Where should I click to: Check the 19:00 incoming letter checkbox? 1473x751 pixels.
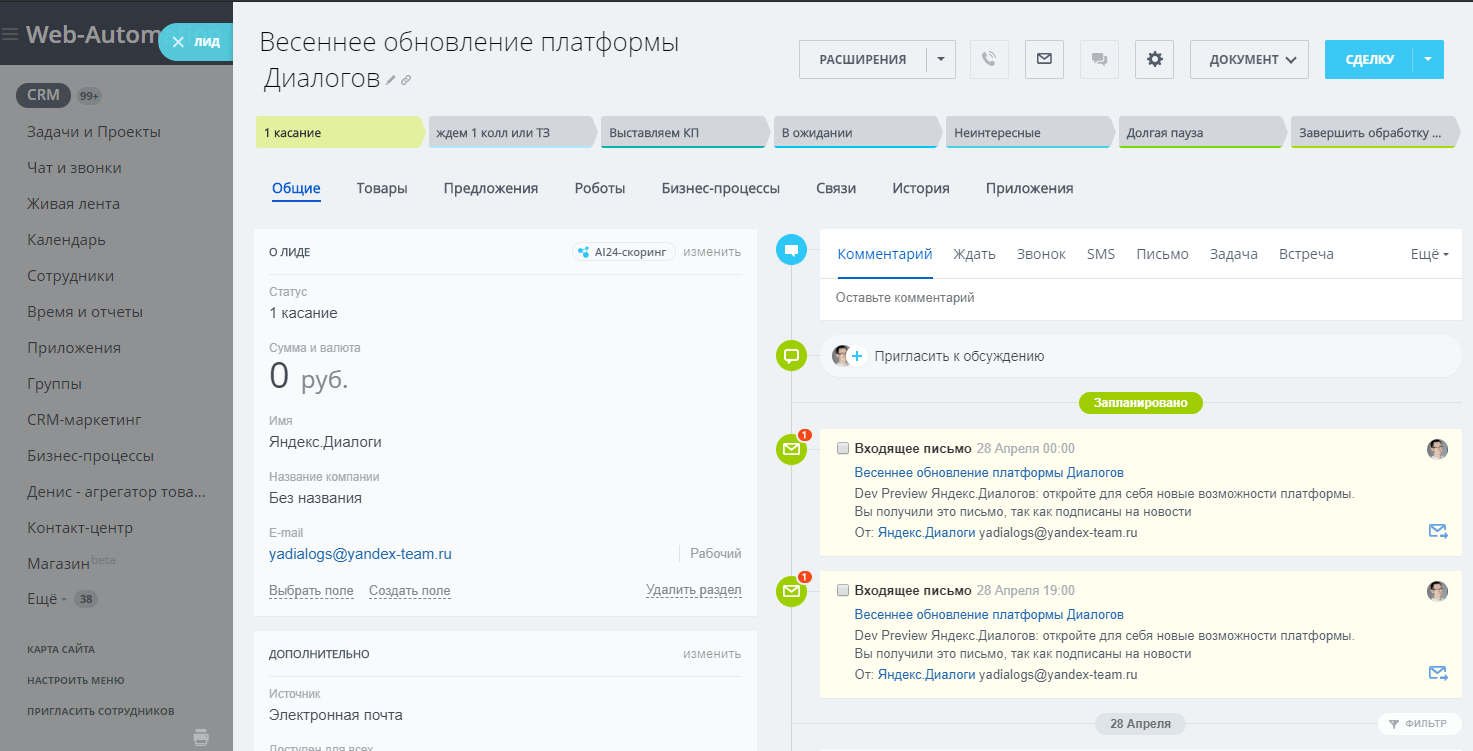[x=843, y=590]
